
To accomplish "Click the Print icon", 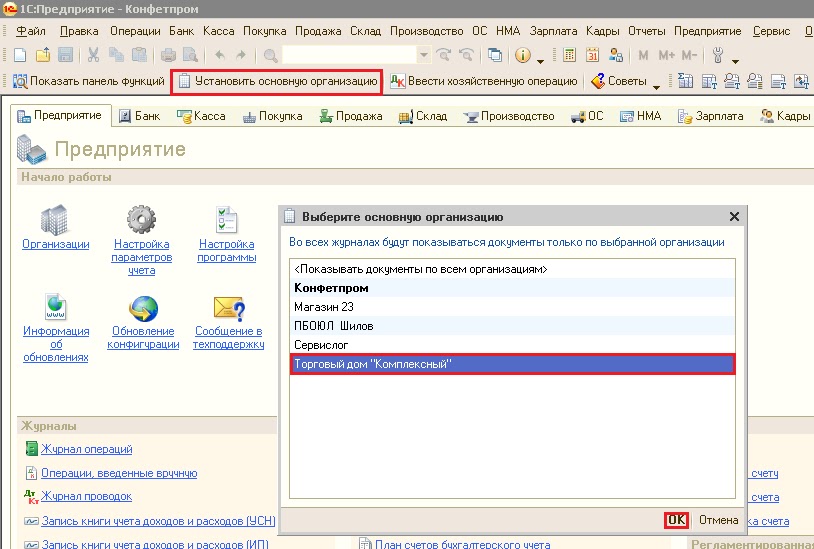I will tap(168, 54).
